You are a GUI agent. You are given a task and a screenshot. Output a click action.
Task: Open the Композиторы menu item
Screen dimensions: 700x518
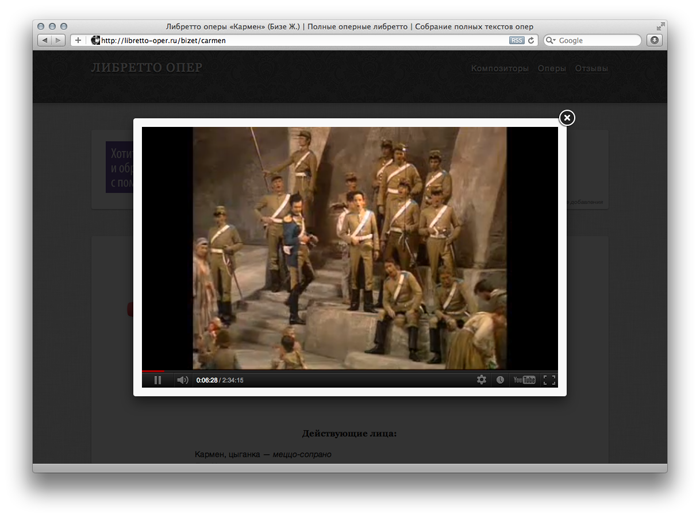(x=500, y=69)
